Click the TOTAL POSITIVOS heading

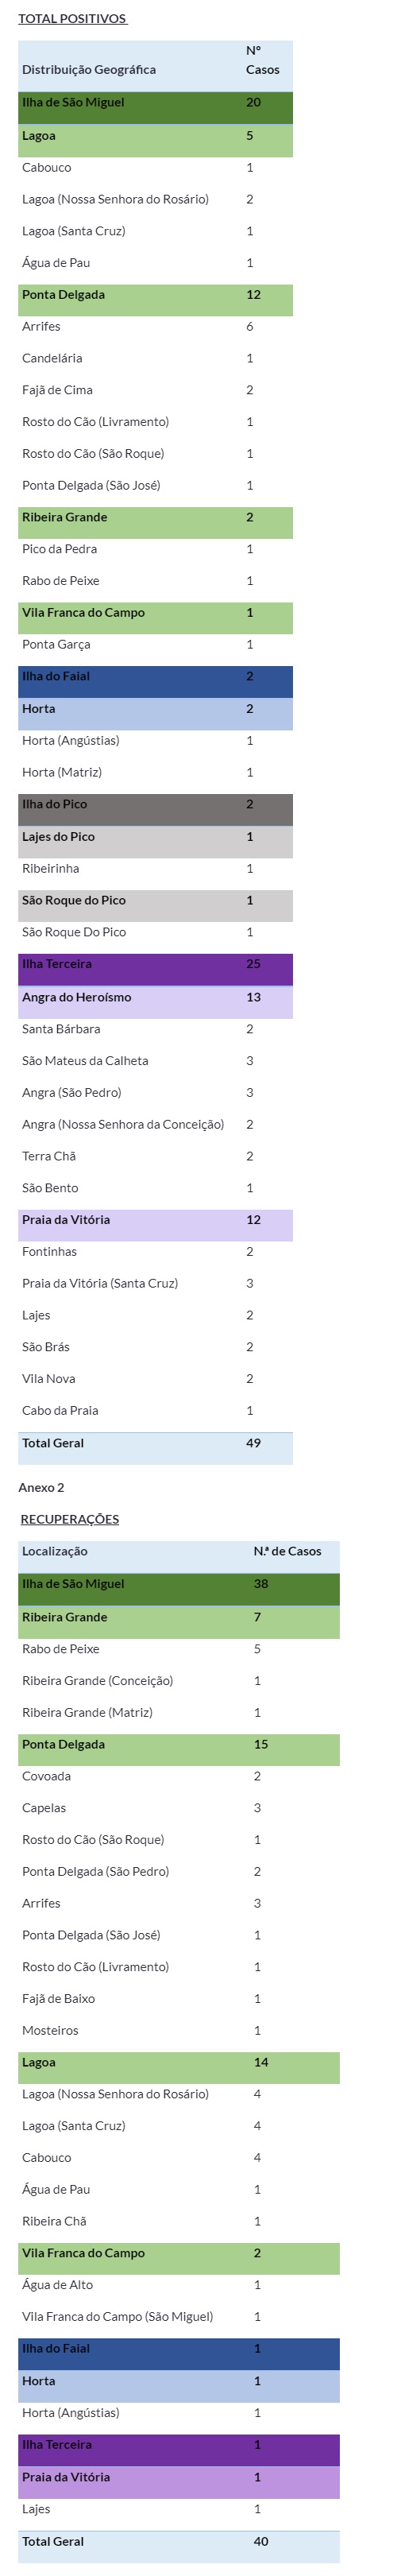(x=73, y=19)
